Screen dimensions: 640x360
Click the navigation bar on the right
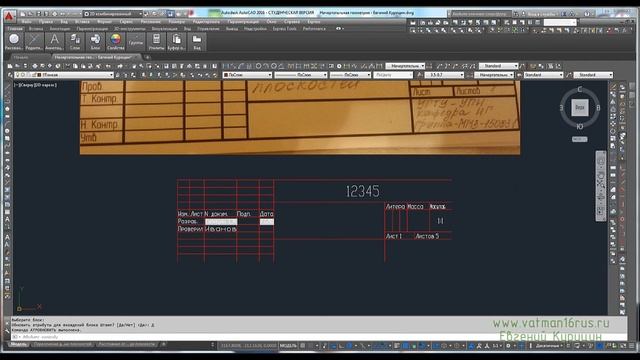(601, 186)
